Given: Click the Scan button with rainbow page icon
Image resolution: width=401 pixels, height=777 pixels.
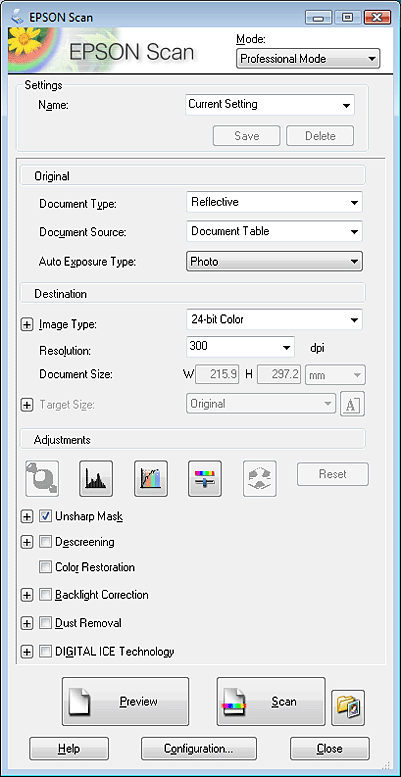Looking at the screenshot, I should coord(271,702).
